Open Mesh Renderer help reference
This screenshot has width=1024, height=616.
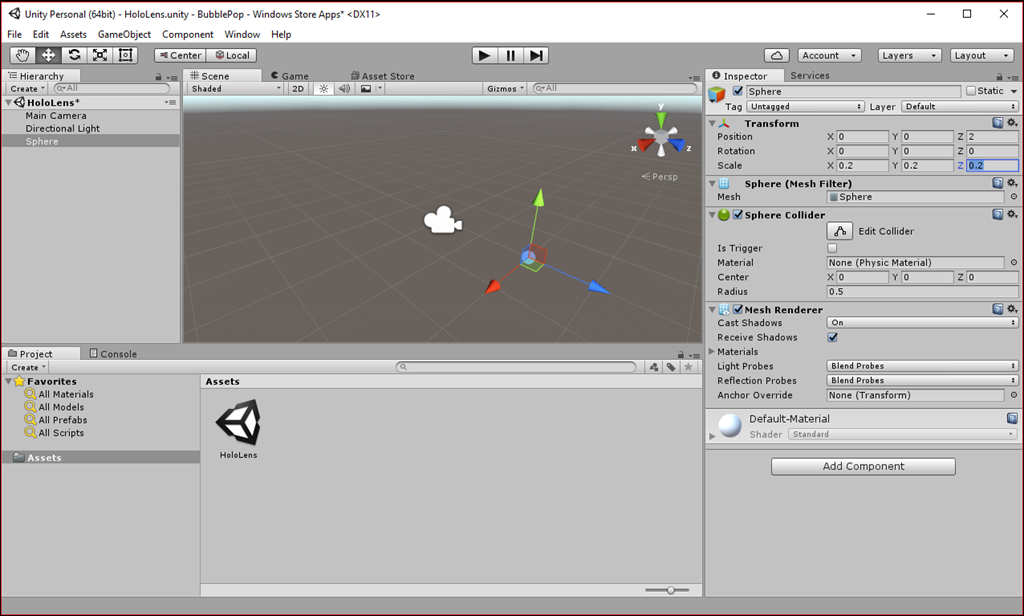997,309
